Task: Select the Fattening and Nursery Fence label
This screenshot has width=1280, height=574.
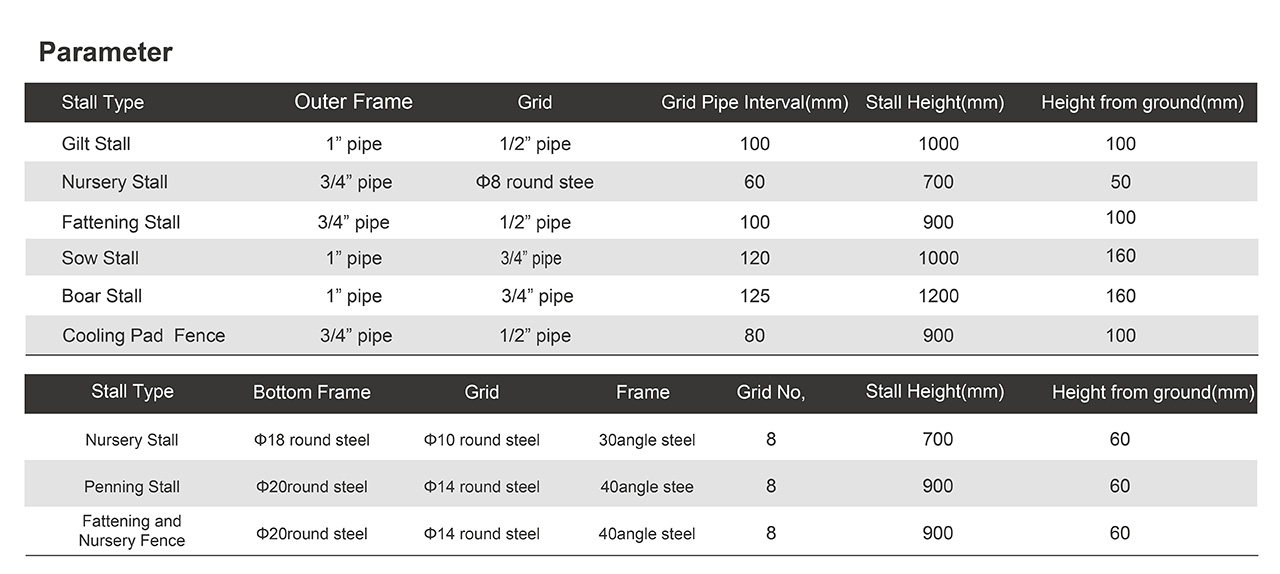Action: click(x=132, y=531)
